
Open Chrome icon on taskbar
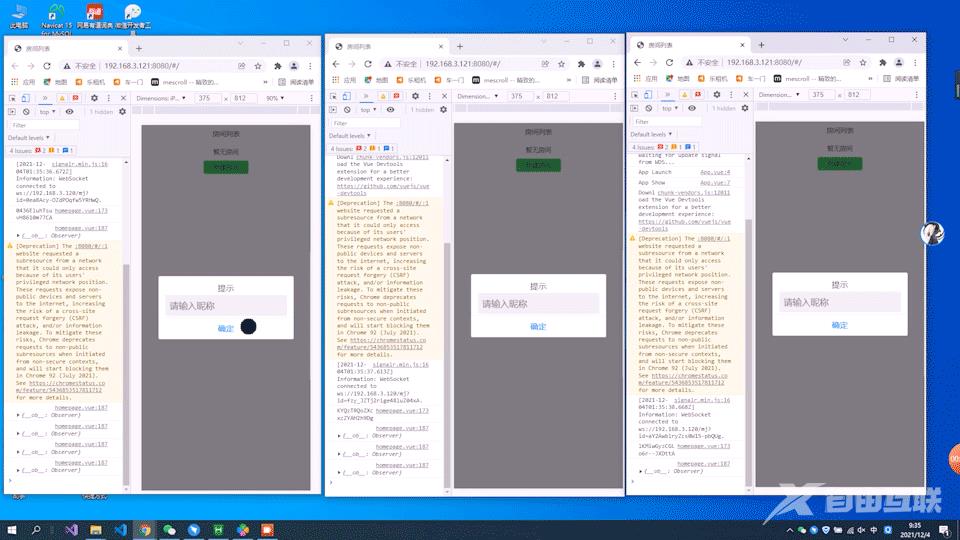point(145,530)
